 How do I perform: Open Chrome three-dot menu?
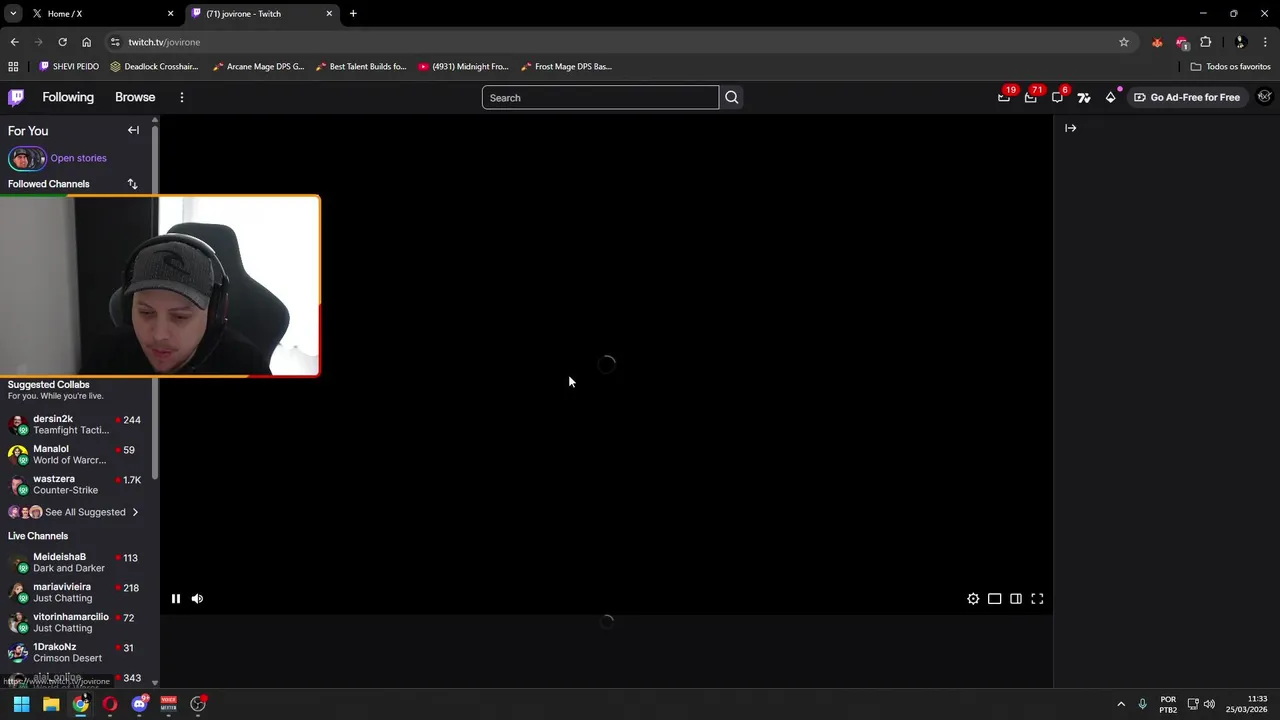(1265, 42)
